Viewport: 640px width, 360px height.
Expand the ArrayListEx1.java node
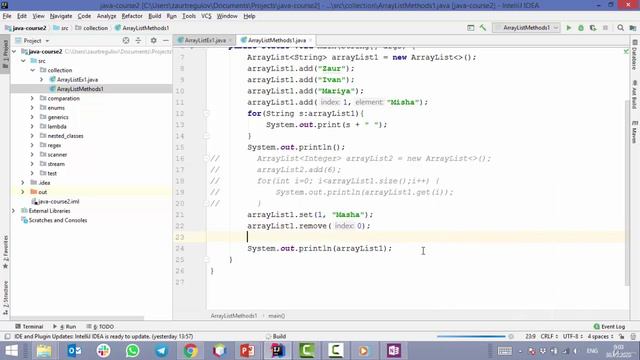point(42,80)
